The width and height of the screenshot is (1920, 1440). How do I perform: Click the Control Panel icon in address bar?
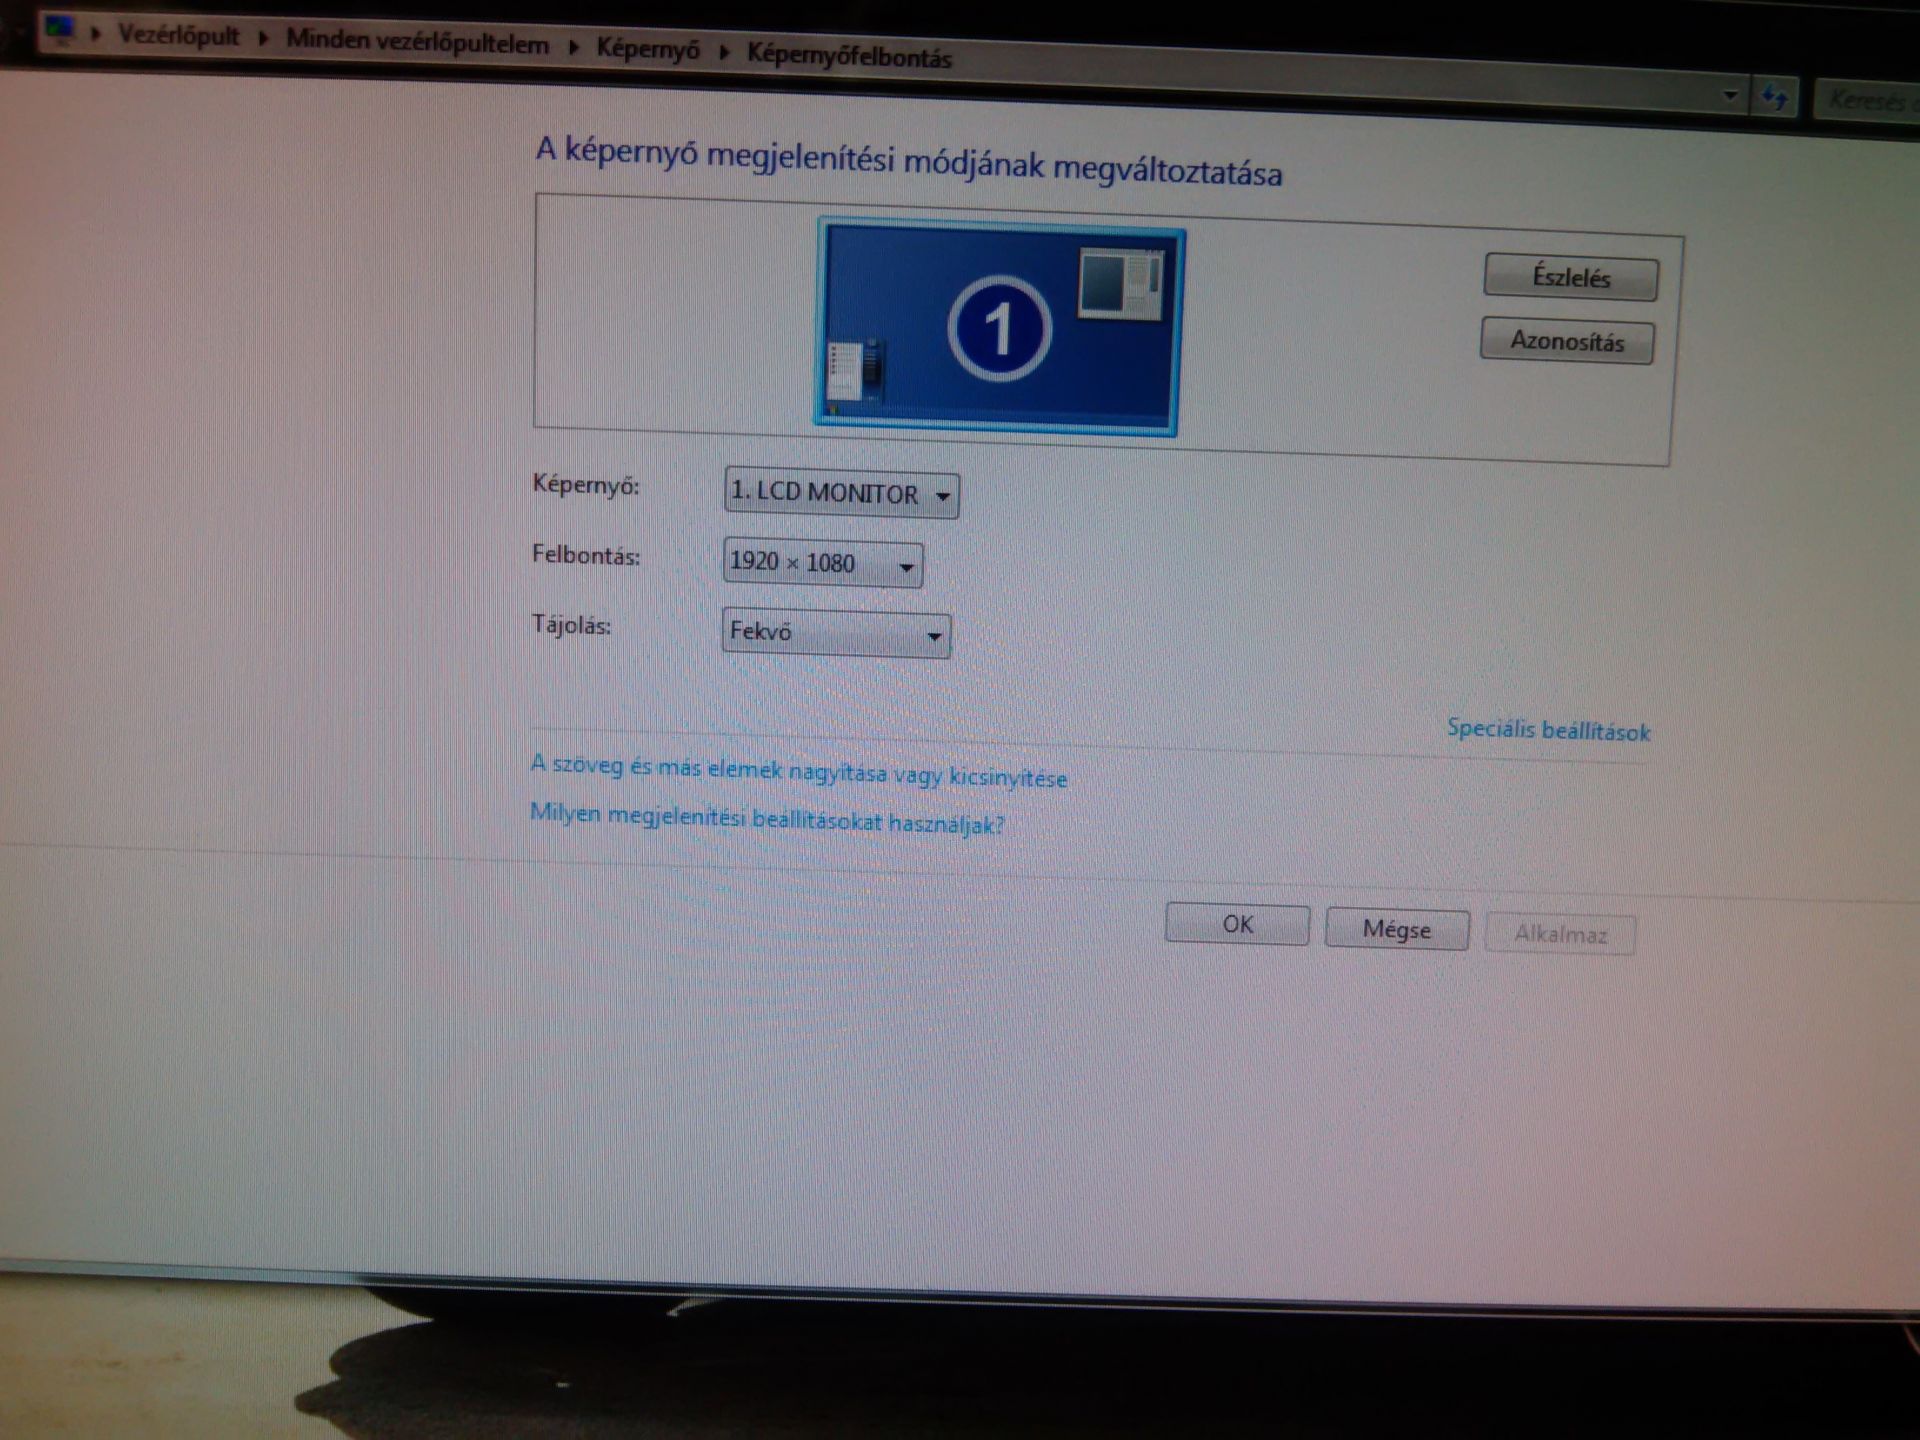click(x=59, y=29)
